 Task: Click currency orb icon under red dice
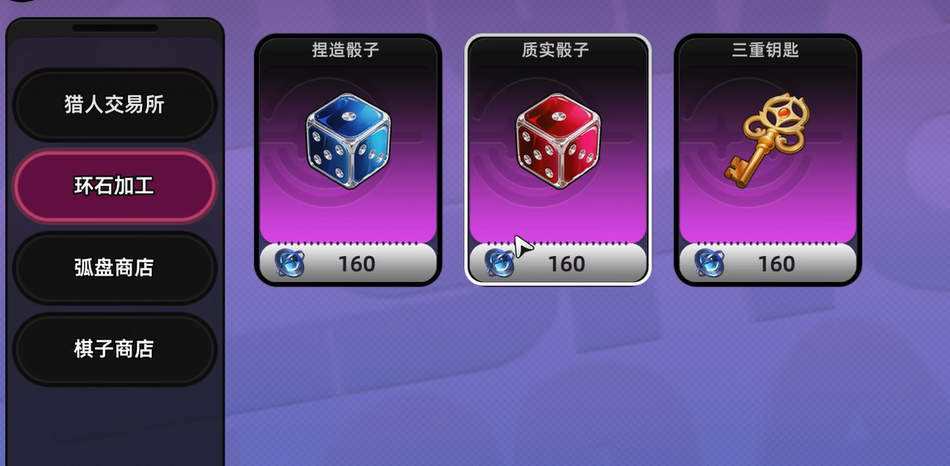point(499,264)
